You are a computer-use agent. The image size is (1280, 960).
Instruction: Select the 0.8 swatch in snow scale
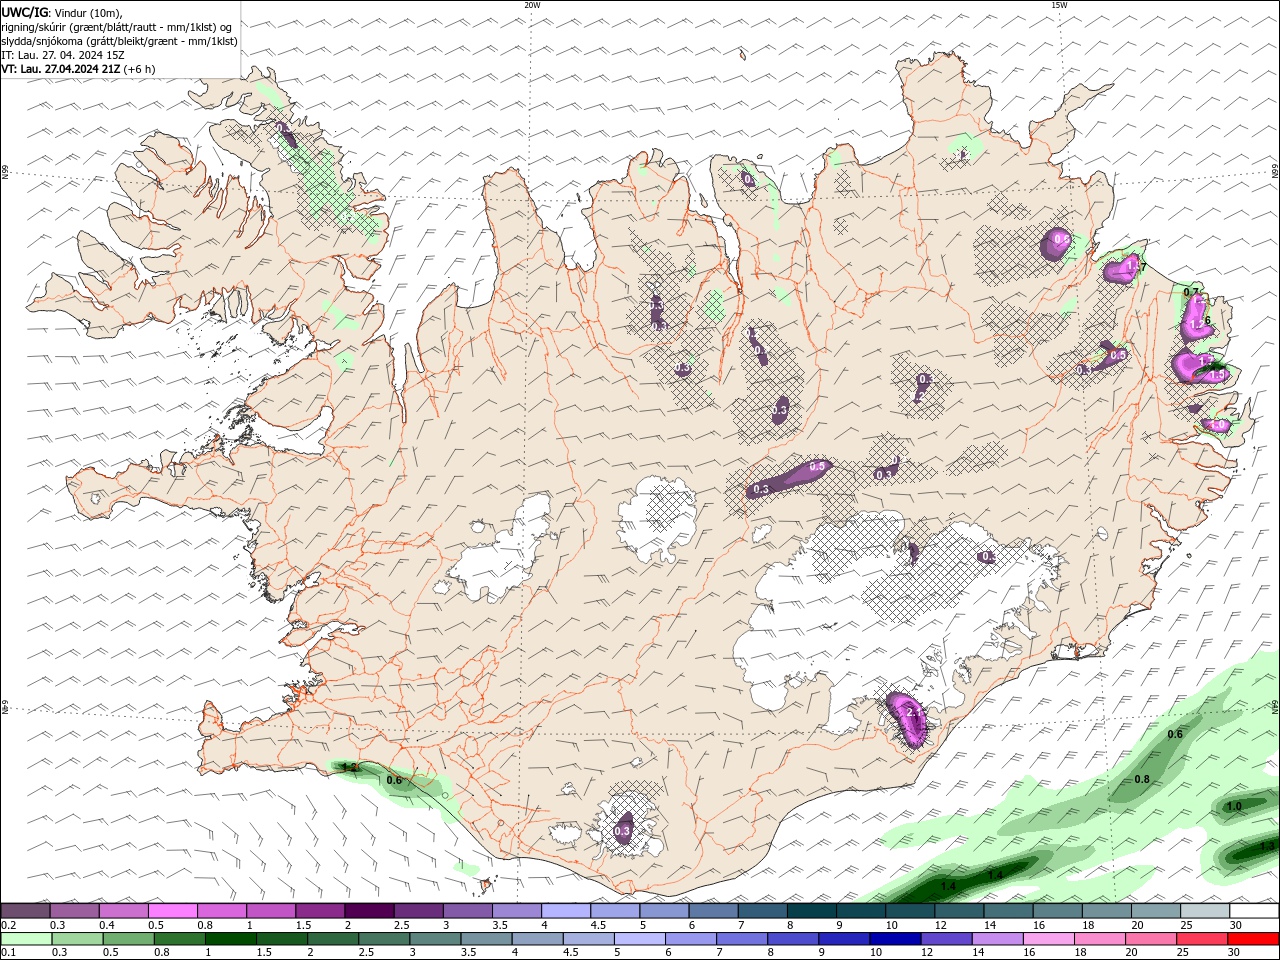tap(221, 910)
